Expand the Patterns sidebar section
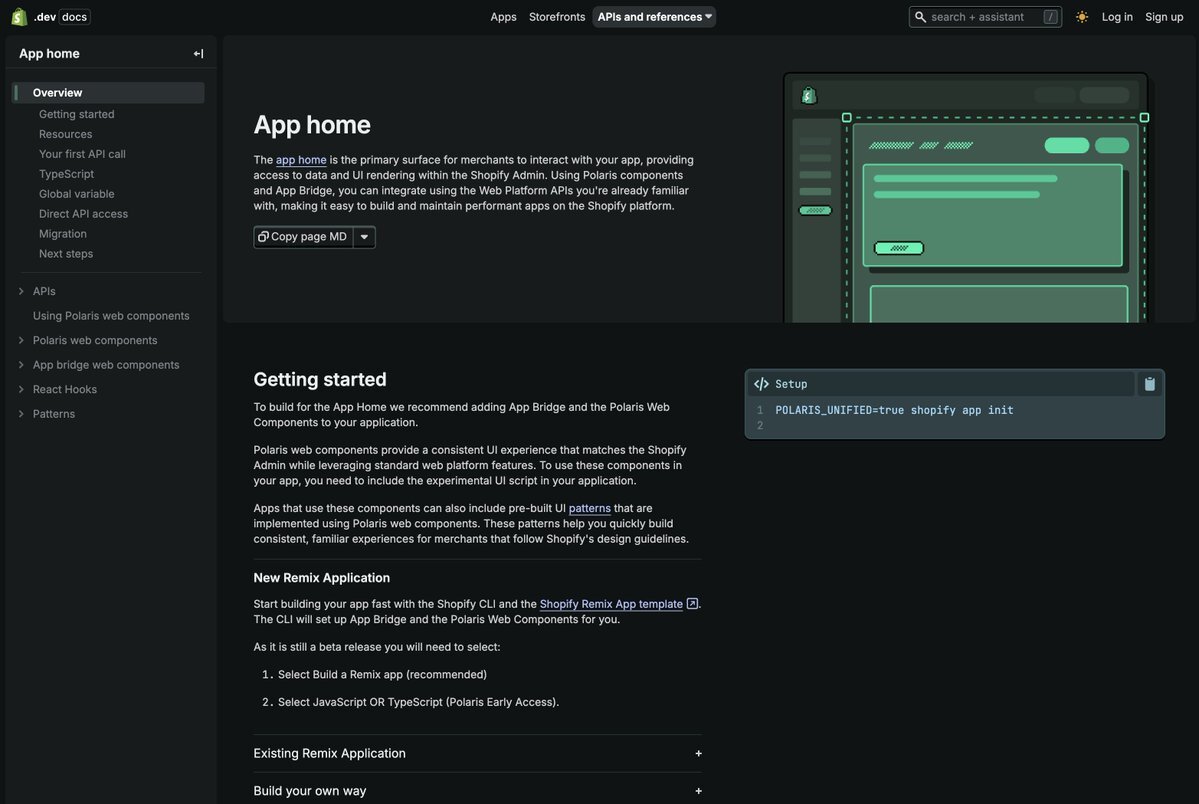 coord(21,414)
